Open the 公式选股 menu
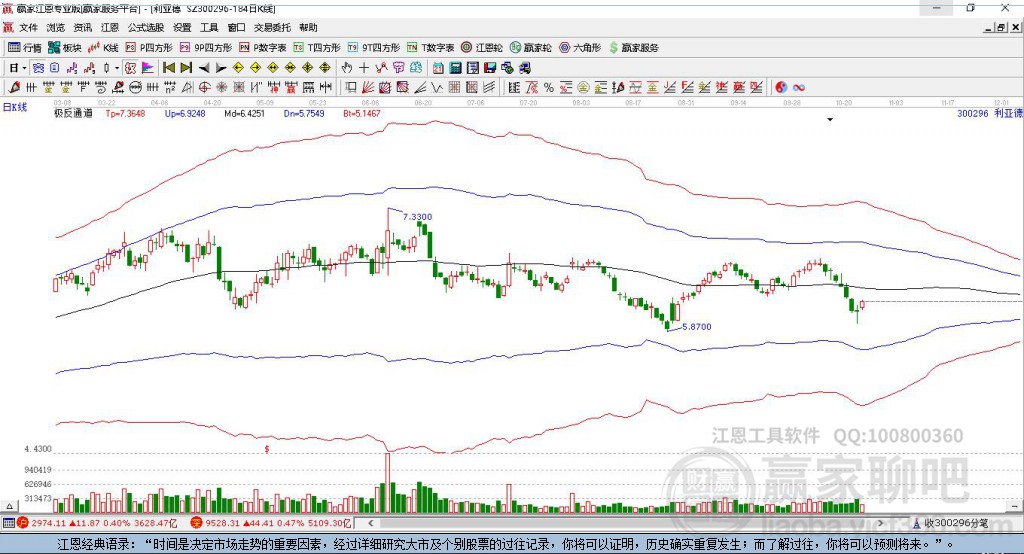Image resolution: width=1024 pixels, height=554 pixels. click(x=146, y=27)
